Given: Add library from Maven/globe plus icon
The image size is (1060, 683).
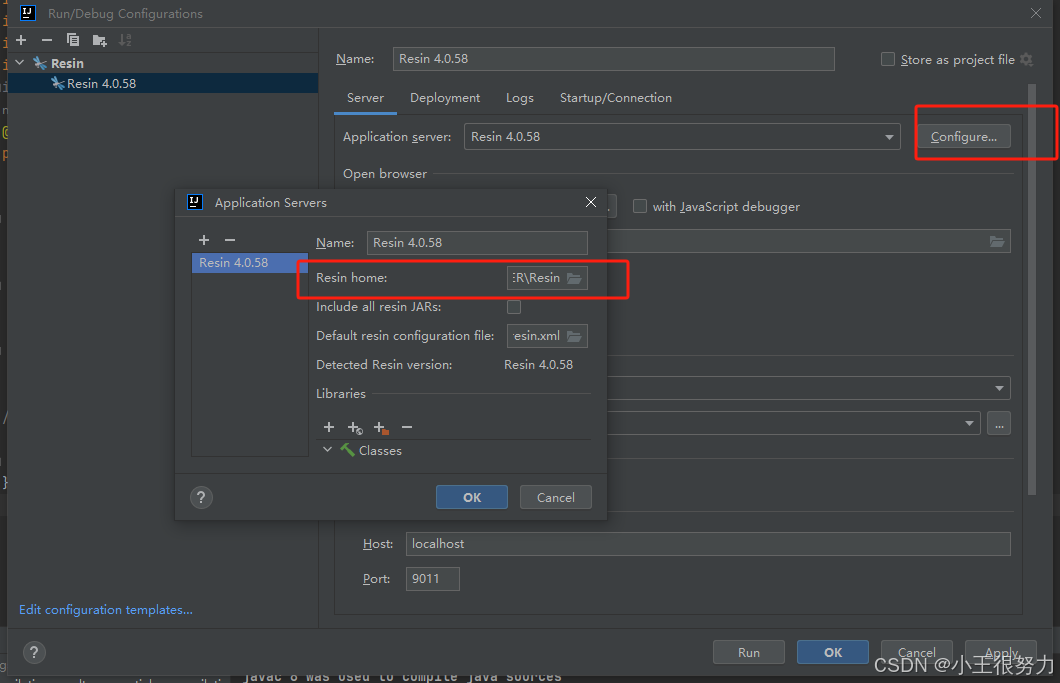Looking at the screenshot, I should click(x=355, y=427).
